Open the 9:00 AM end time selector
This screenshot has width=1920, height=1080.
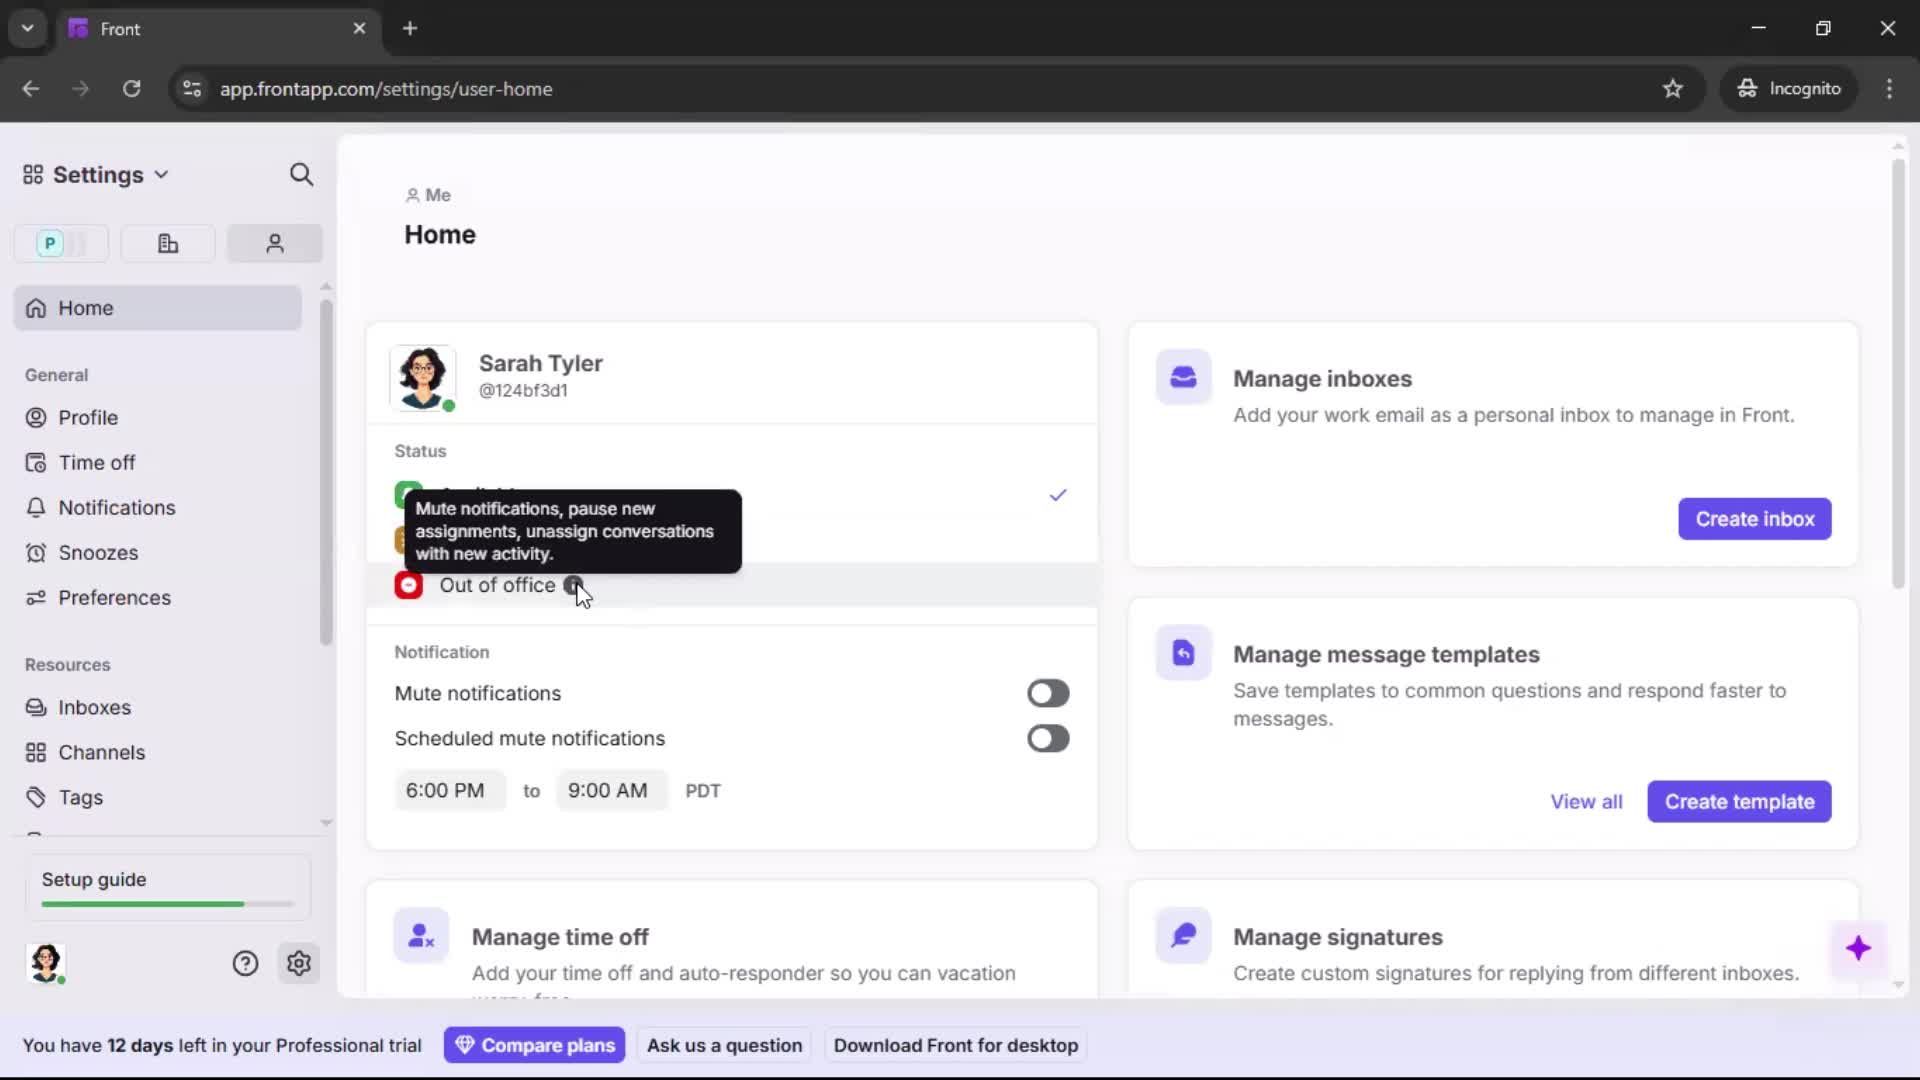click(x=608, y=790)
